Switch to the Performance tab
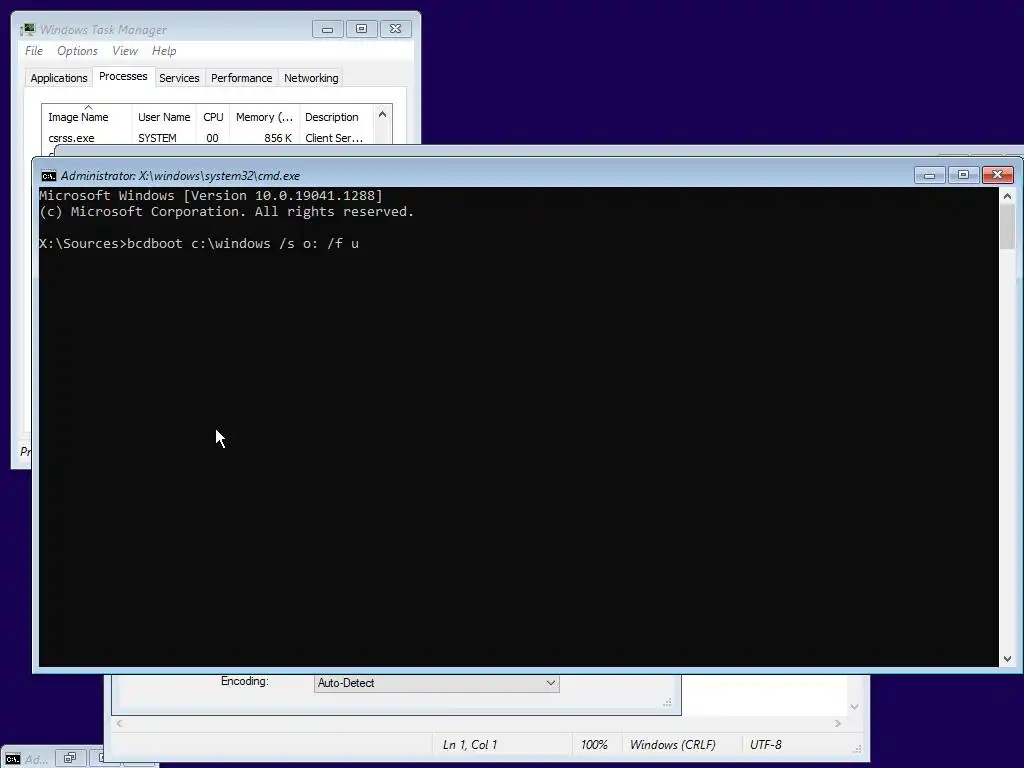This screenshot has width=1024, height=768. 242,78
